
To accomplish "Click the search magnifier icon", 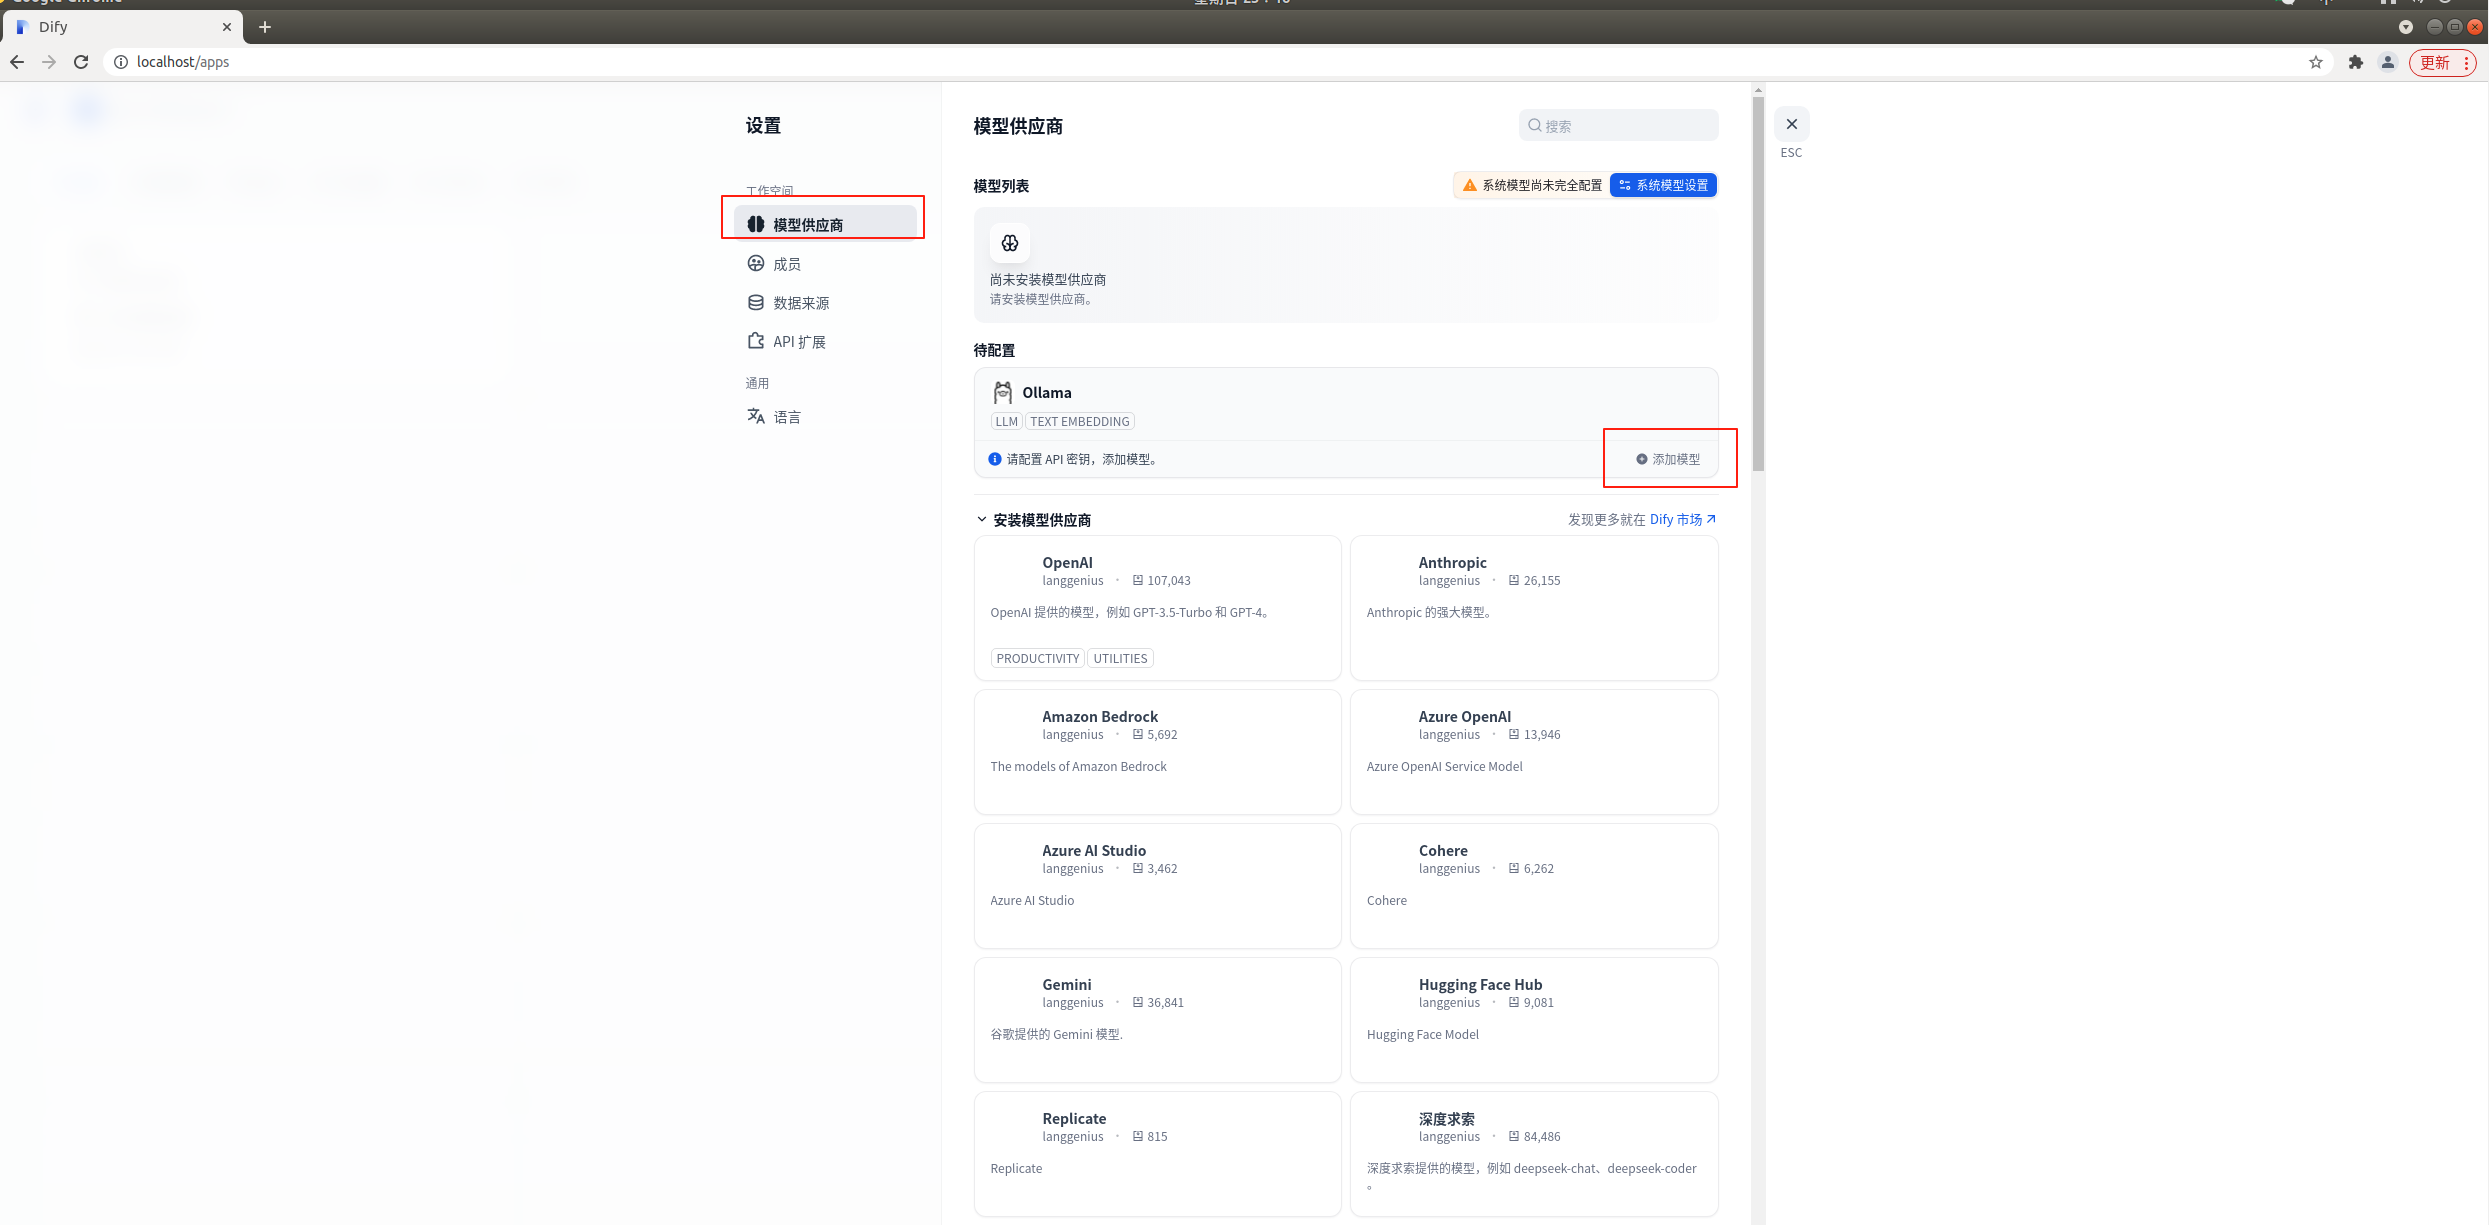I will (x=1534, y=125).
